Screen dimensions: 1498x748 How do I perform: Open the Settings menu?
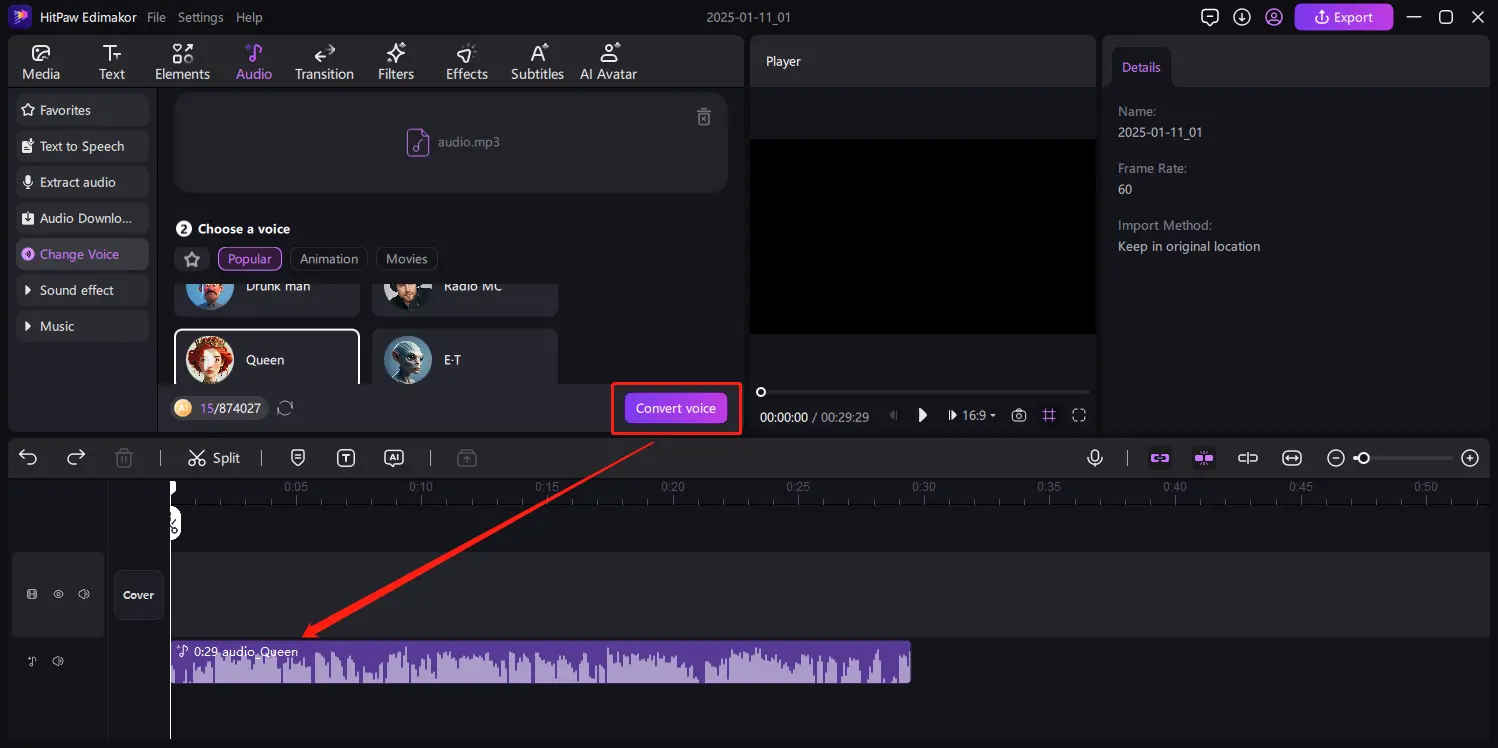tap(200, 17)
